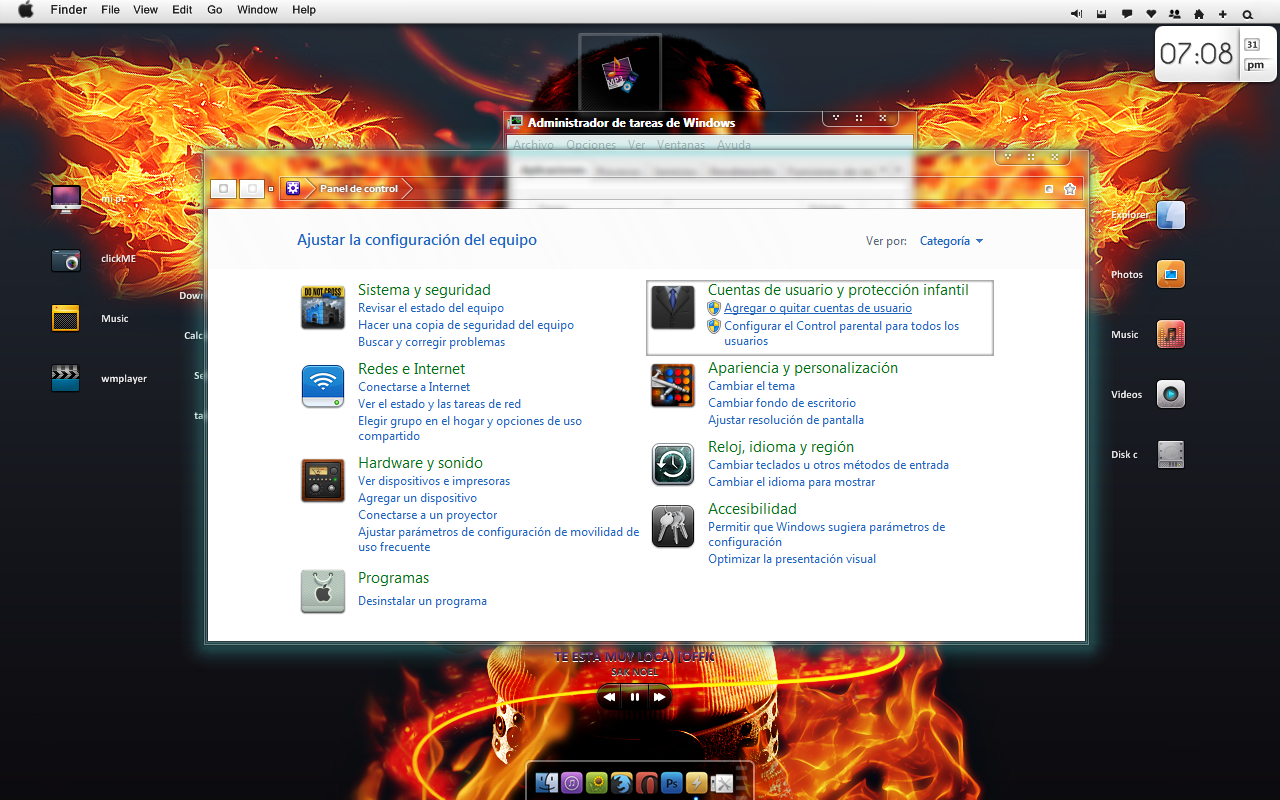Open the Disk c drive shortcut
Image resolution: width=1280 pixels, height=800 pixels.
(x=1171, y=454)
